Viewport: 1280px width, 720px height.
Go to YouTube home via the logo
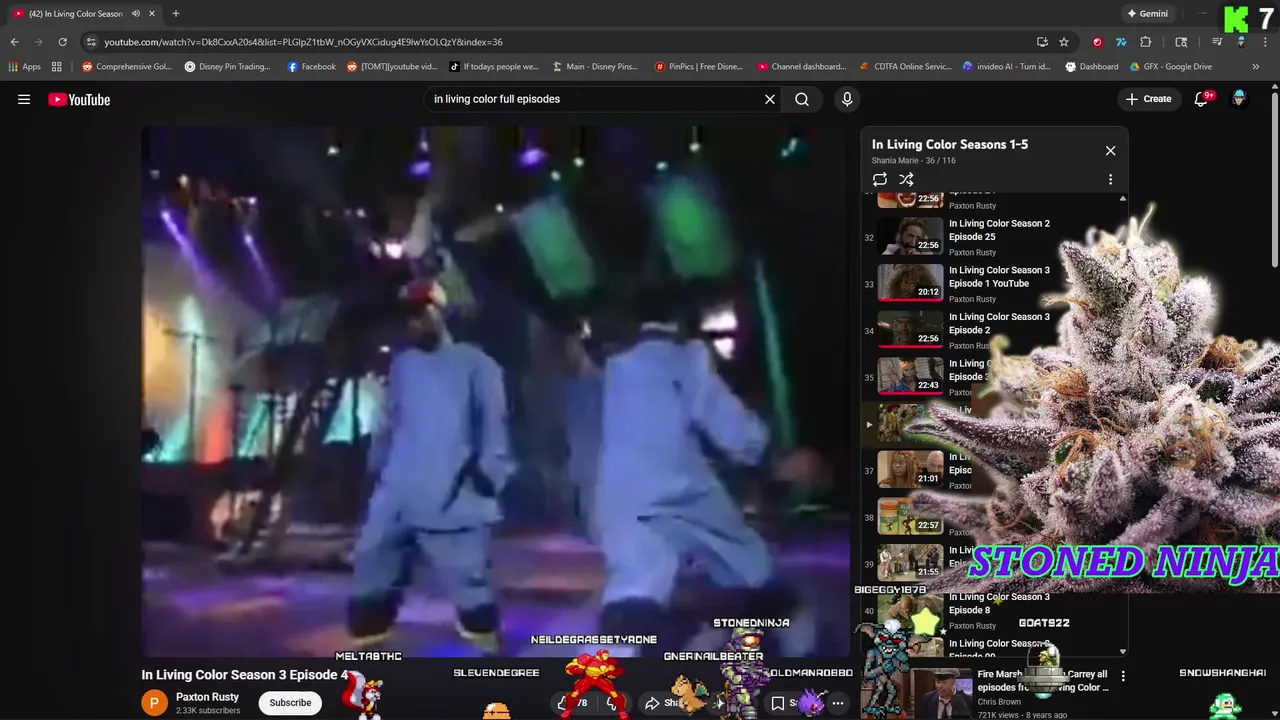click(x=79, y=99)
